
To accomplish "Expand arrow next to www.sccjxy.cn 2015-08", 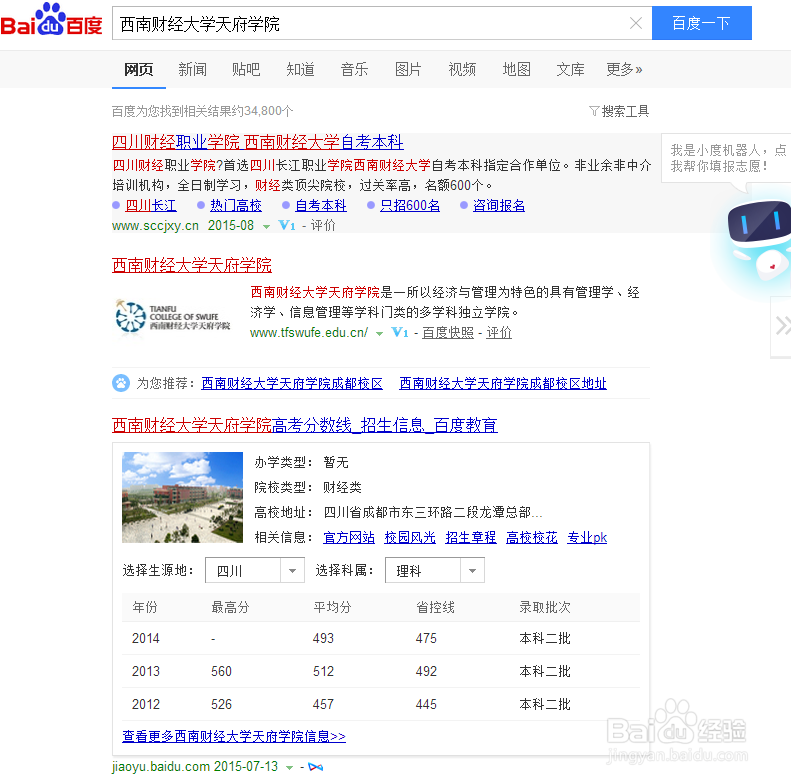I will coord(266,227).
